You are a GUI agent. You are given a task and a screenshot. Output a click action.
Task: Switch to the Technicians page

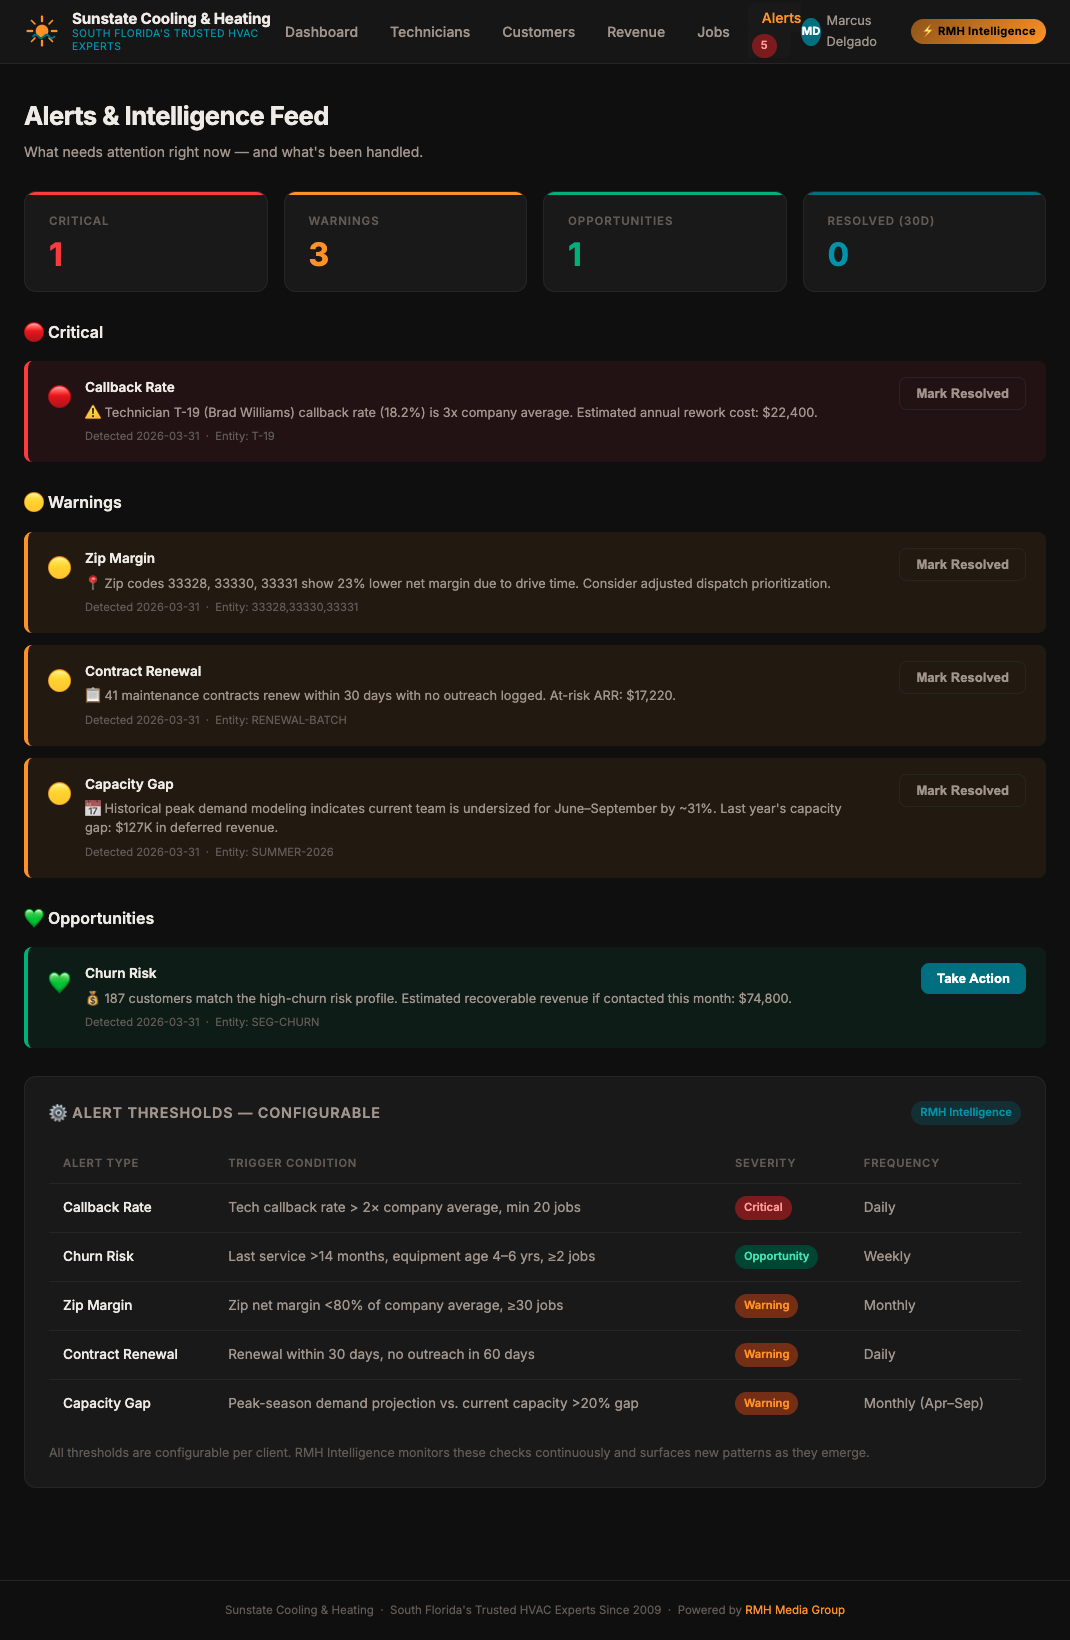tap(430, 32)
